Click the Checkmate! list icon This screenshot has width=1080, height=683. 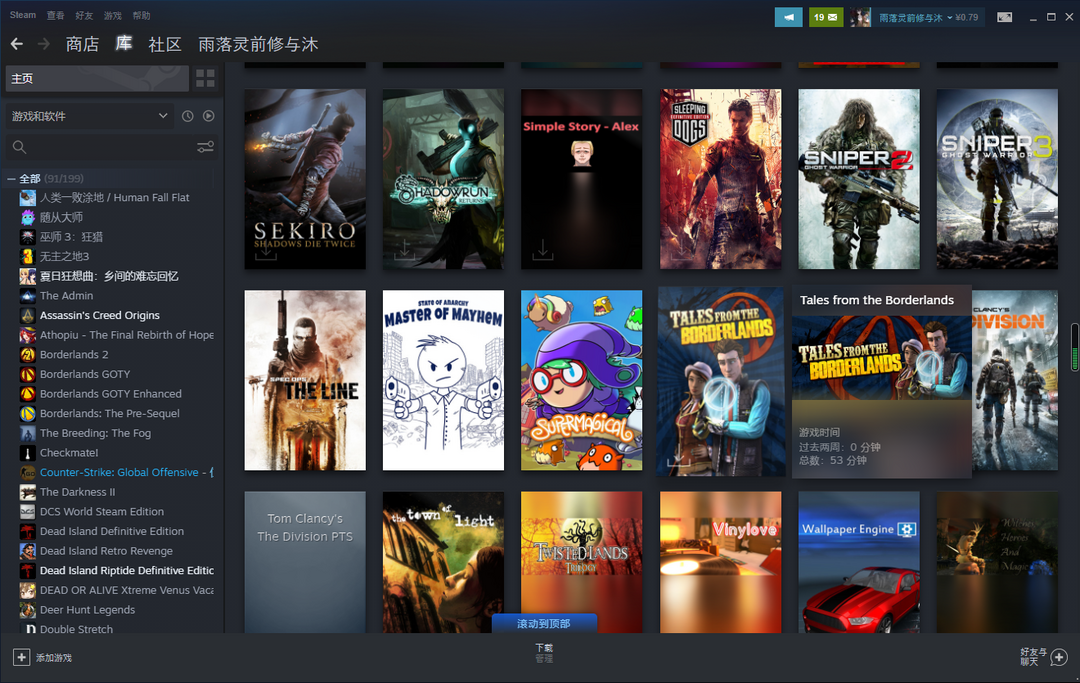(x=28, y=453)
